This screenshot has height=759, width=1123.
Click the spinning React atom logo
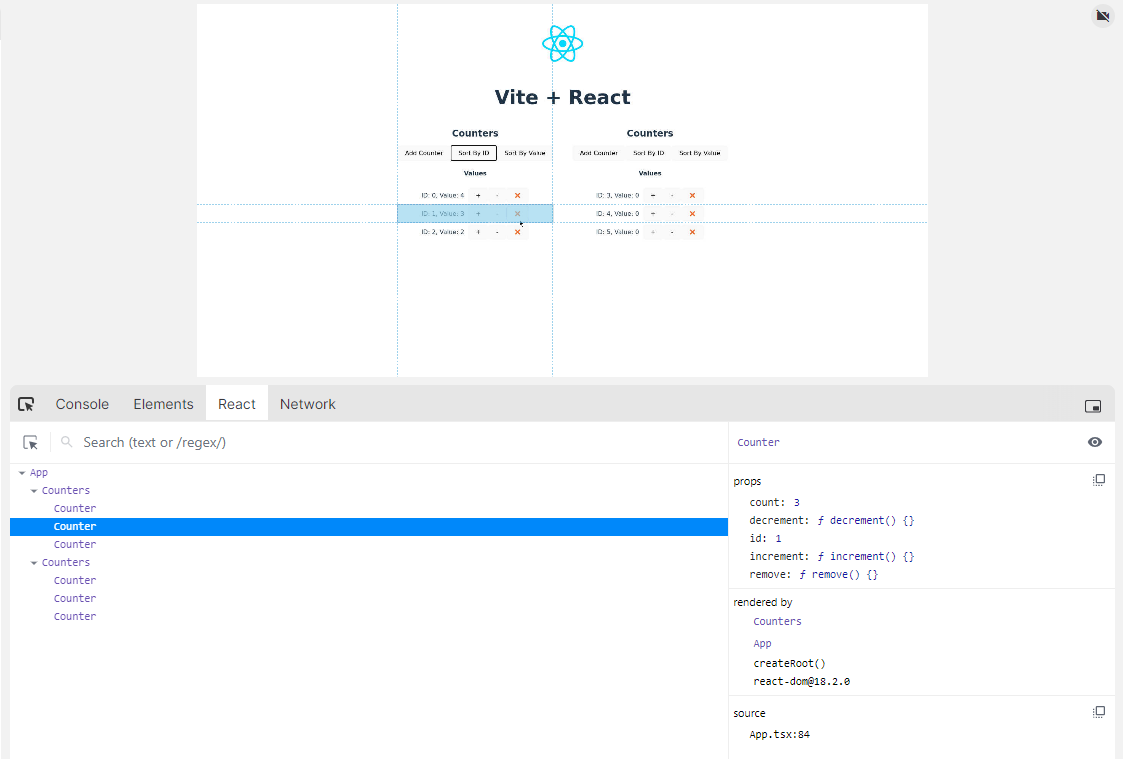562,43
